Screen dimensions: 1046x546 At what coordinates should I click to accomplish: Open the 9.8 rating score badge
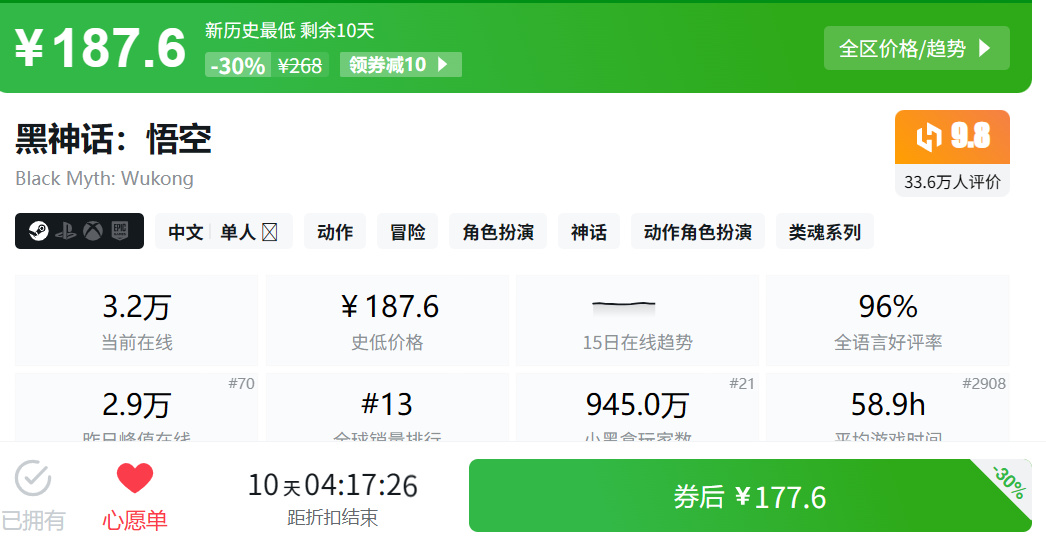952,137
